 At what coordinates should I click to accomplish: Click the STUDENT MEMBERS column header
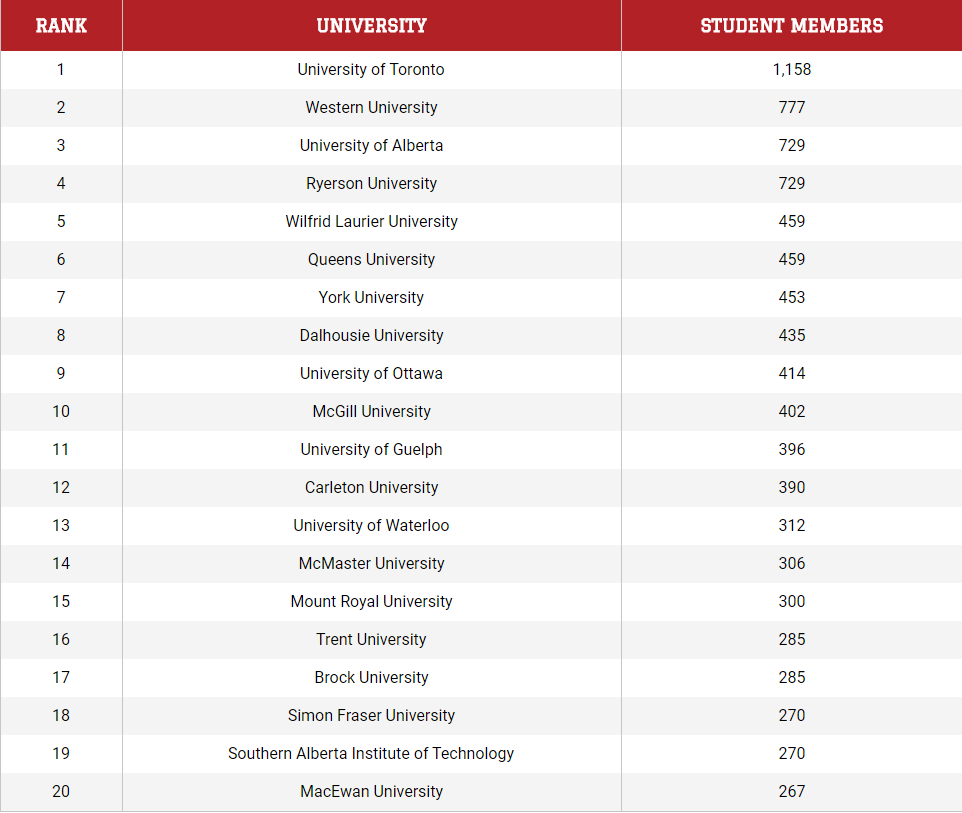tap(791, 26)
